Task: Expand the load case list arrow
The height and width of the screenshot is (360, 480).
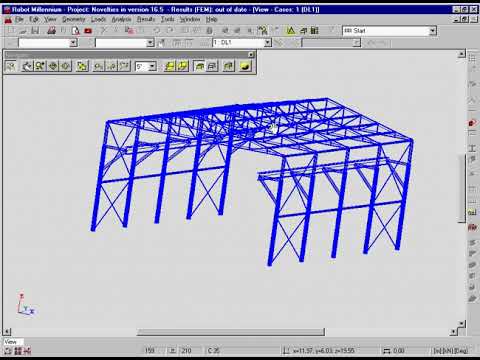Action: tap(268, 43)
